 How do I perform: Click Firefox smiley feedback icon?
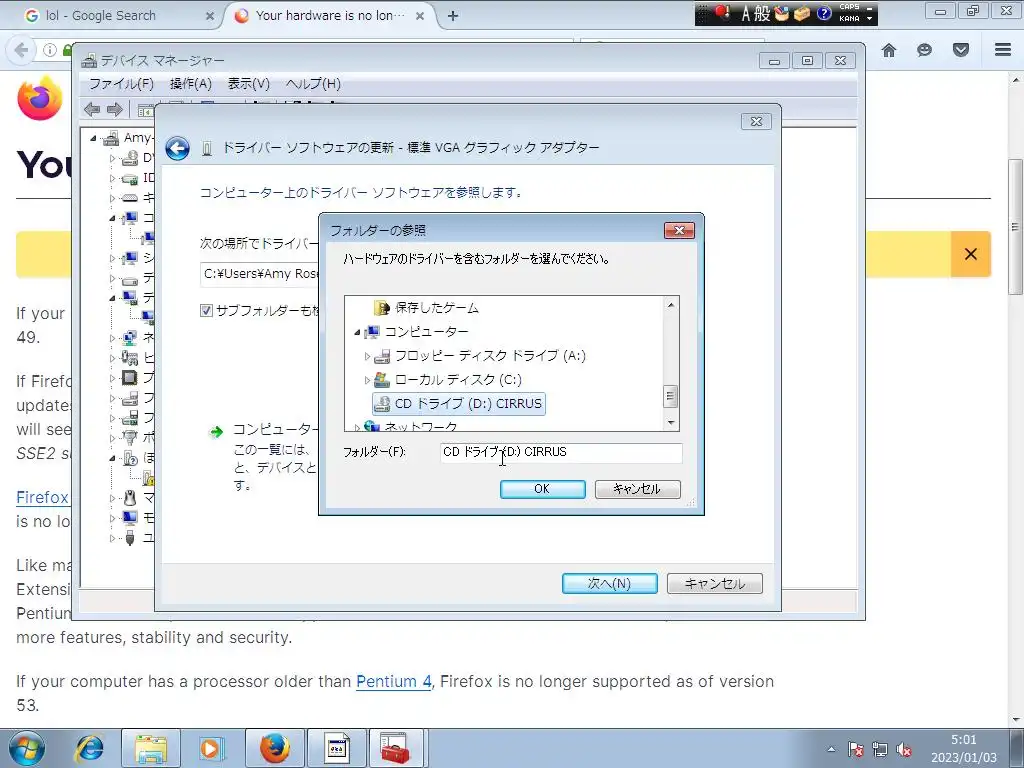(924, 50)
